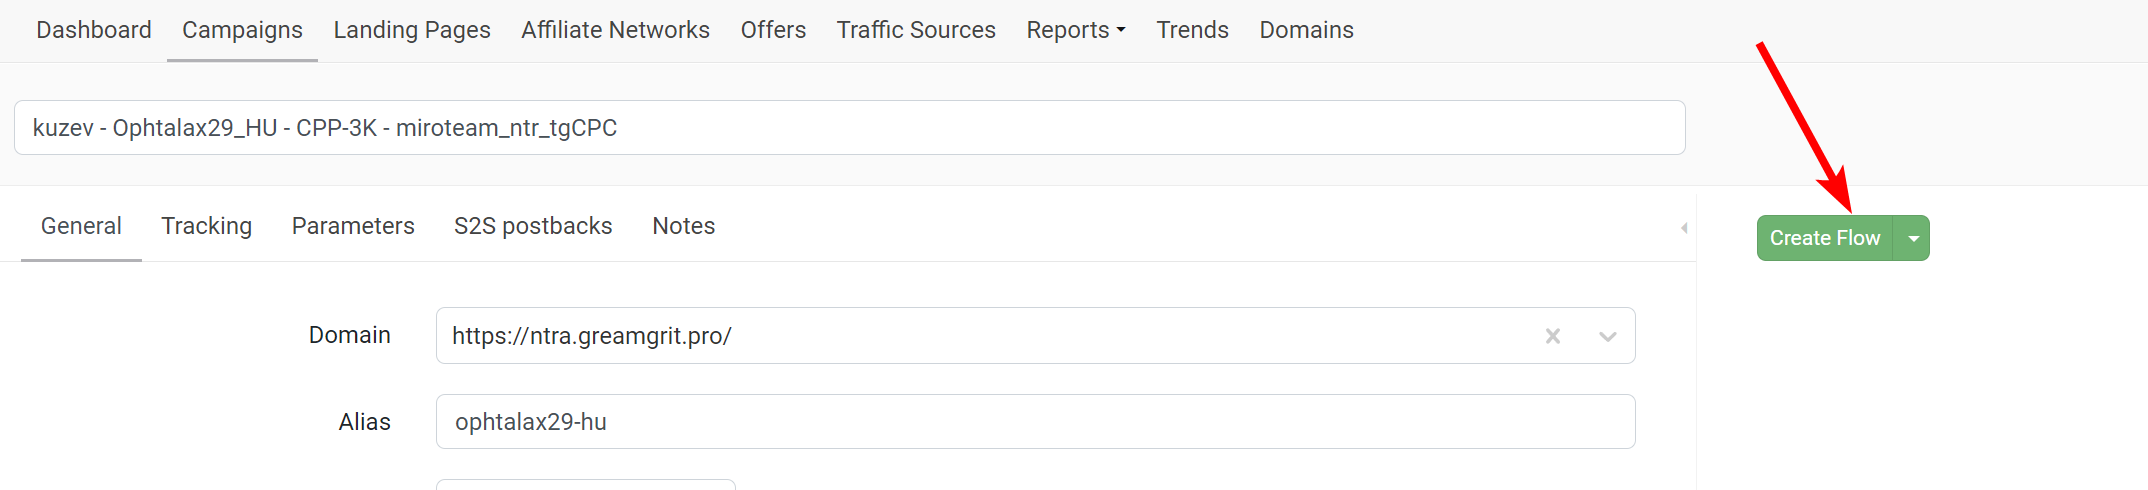Click the Alias input field
This screenshot has height=490, width=2148.
pyautogui.click(x=1036, y=422)
